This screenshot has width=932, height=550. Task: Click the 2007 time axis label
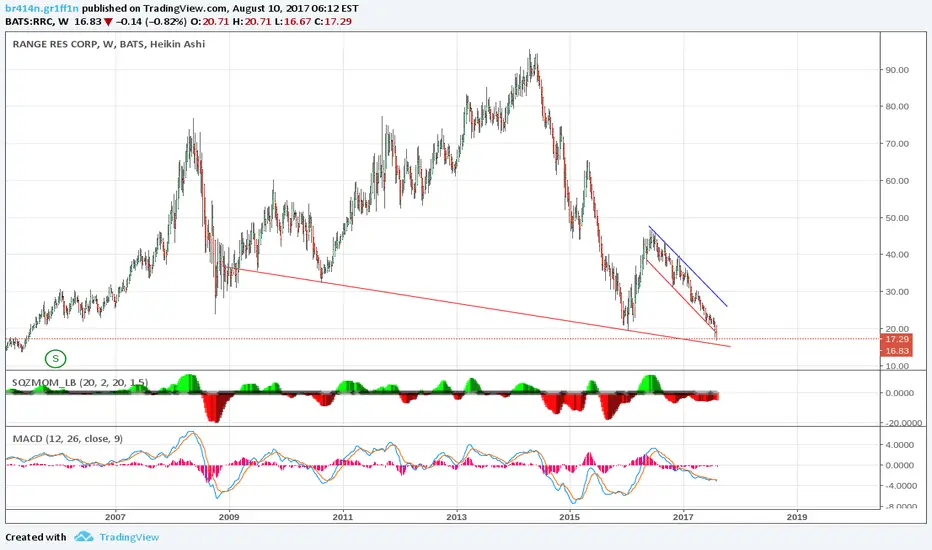(115, 517)
